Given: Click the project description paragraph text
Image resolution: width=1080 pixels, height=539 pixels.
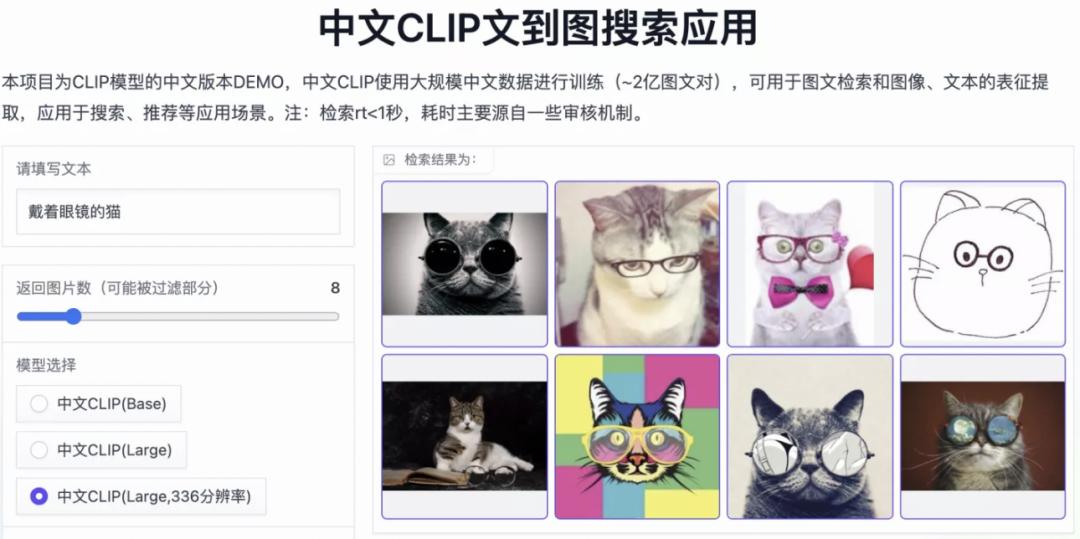Looking at the screenshot, I should pos(525,98).
